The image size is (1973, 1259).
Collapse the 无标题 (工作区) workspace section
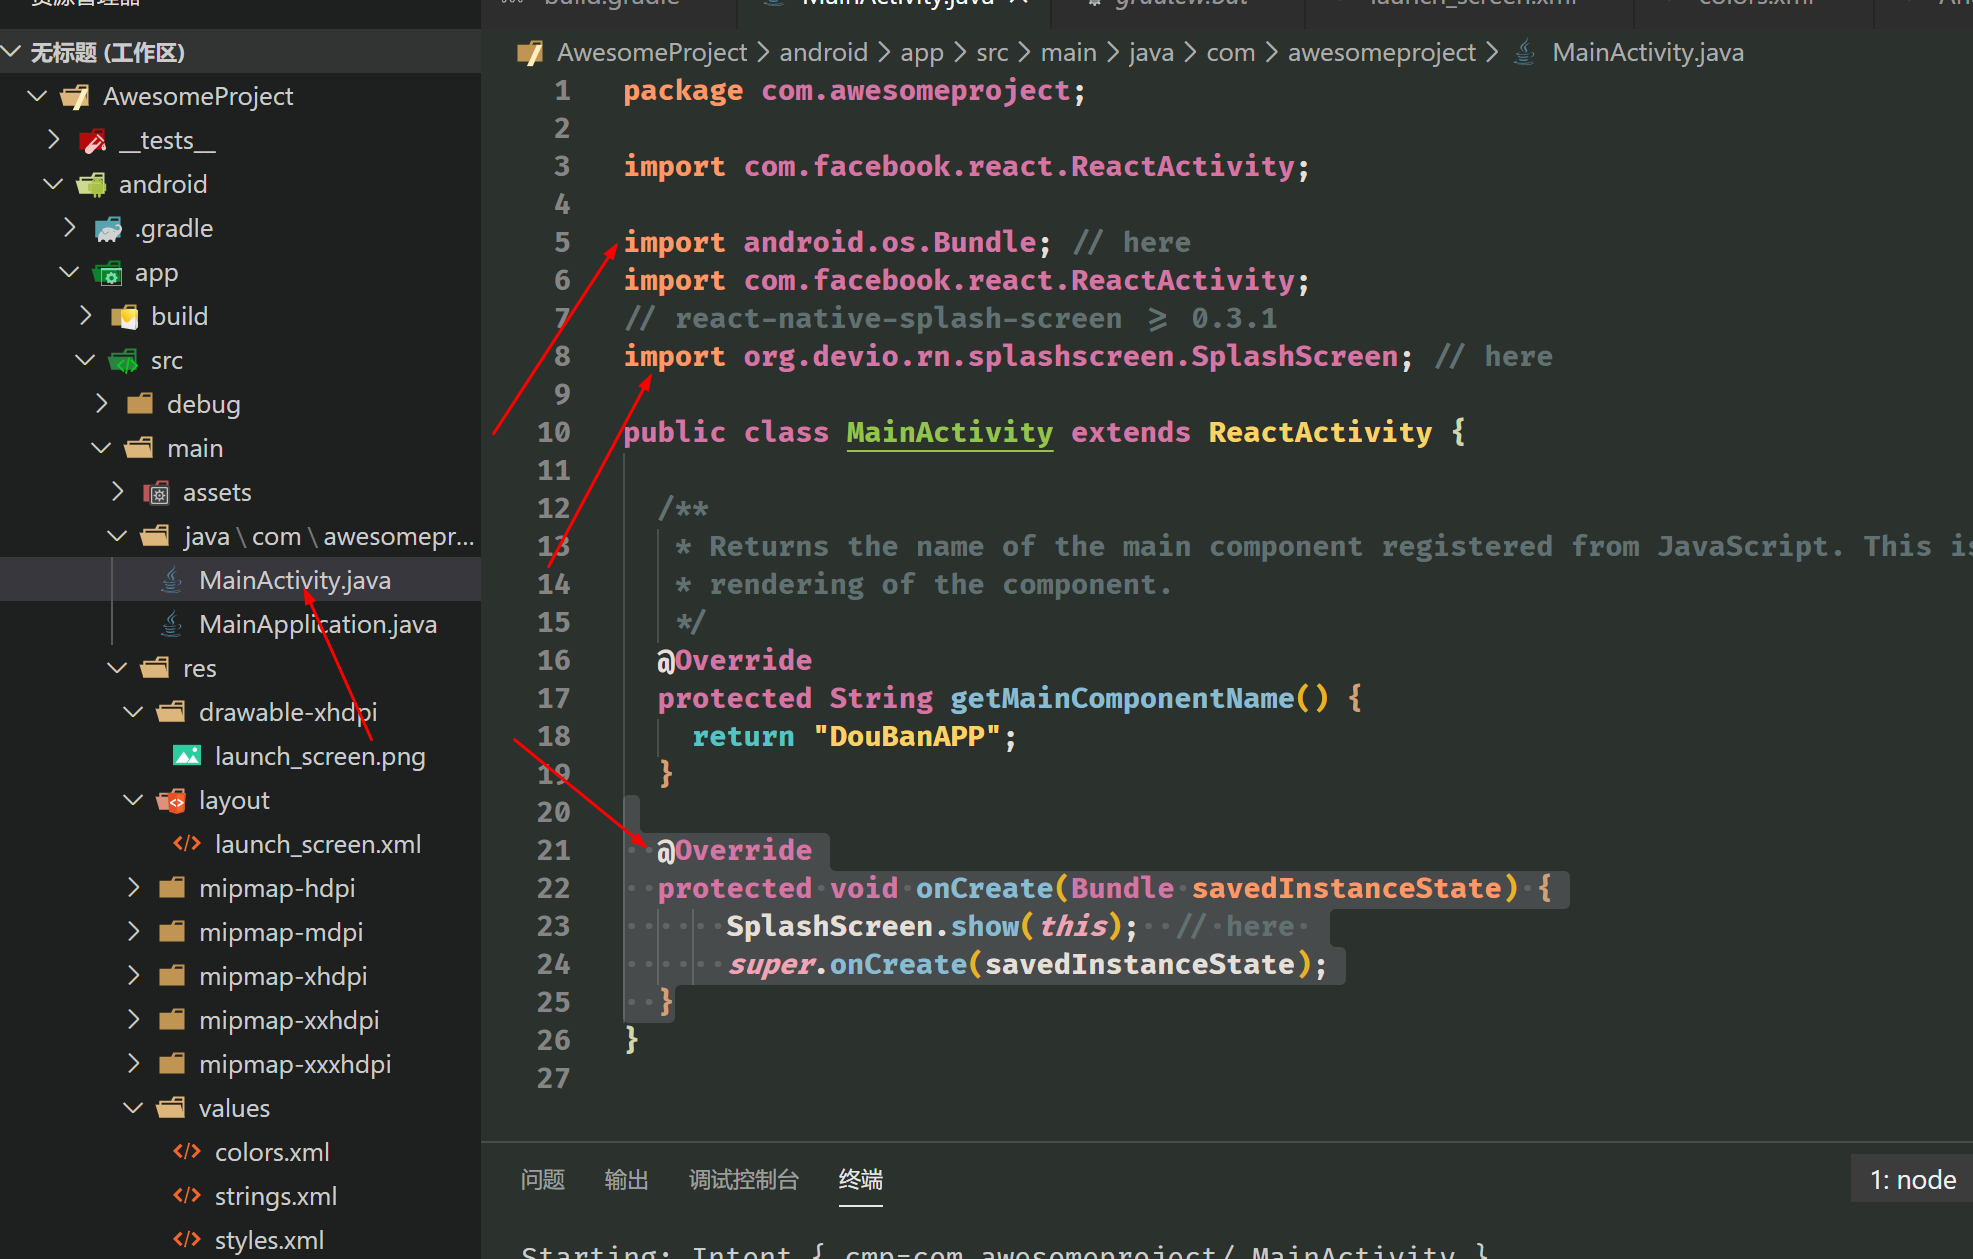12,52
